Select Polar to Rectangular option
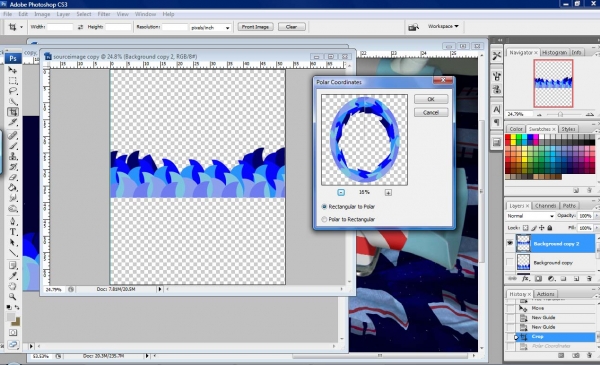Image resolution: width=600 pixels, height=365 pixels. (324, 219)
